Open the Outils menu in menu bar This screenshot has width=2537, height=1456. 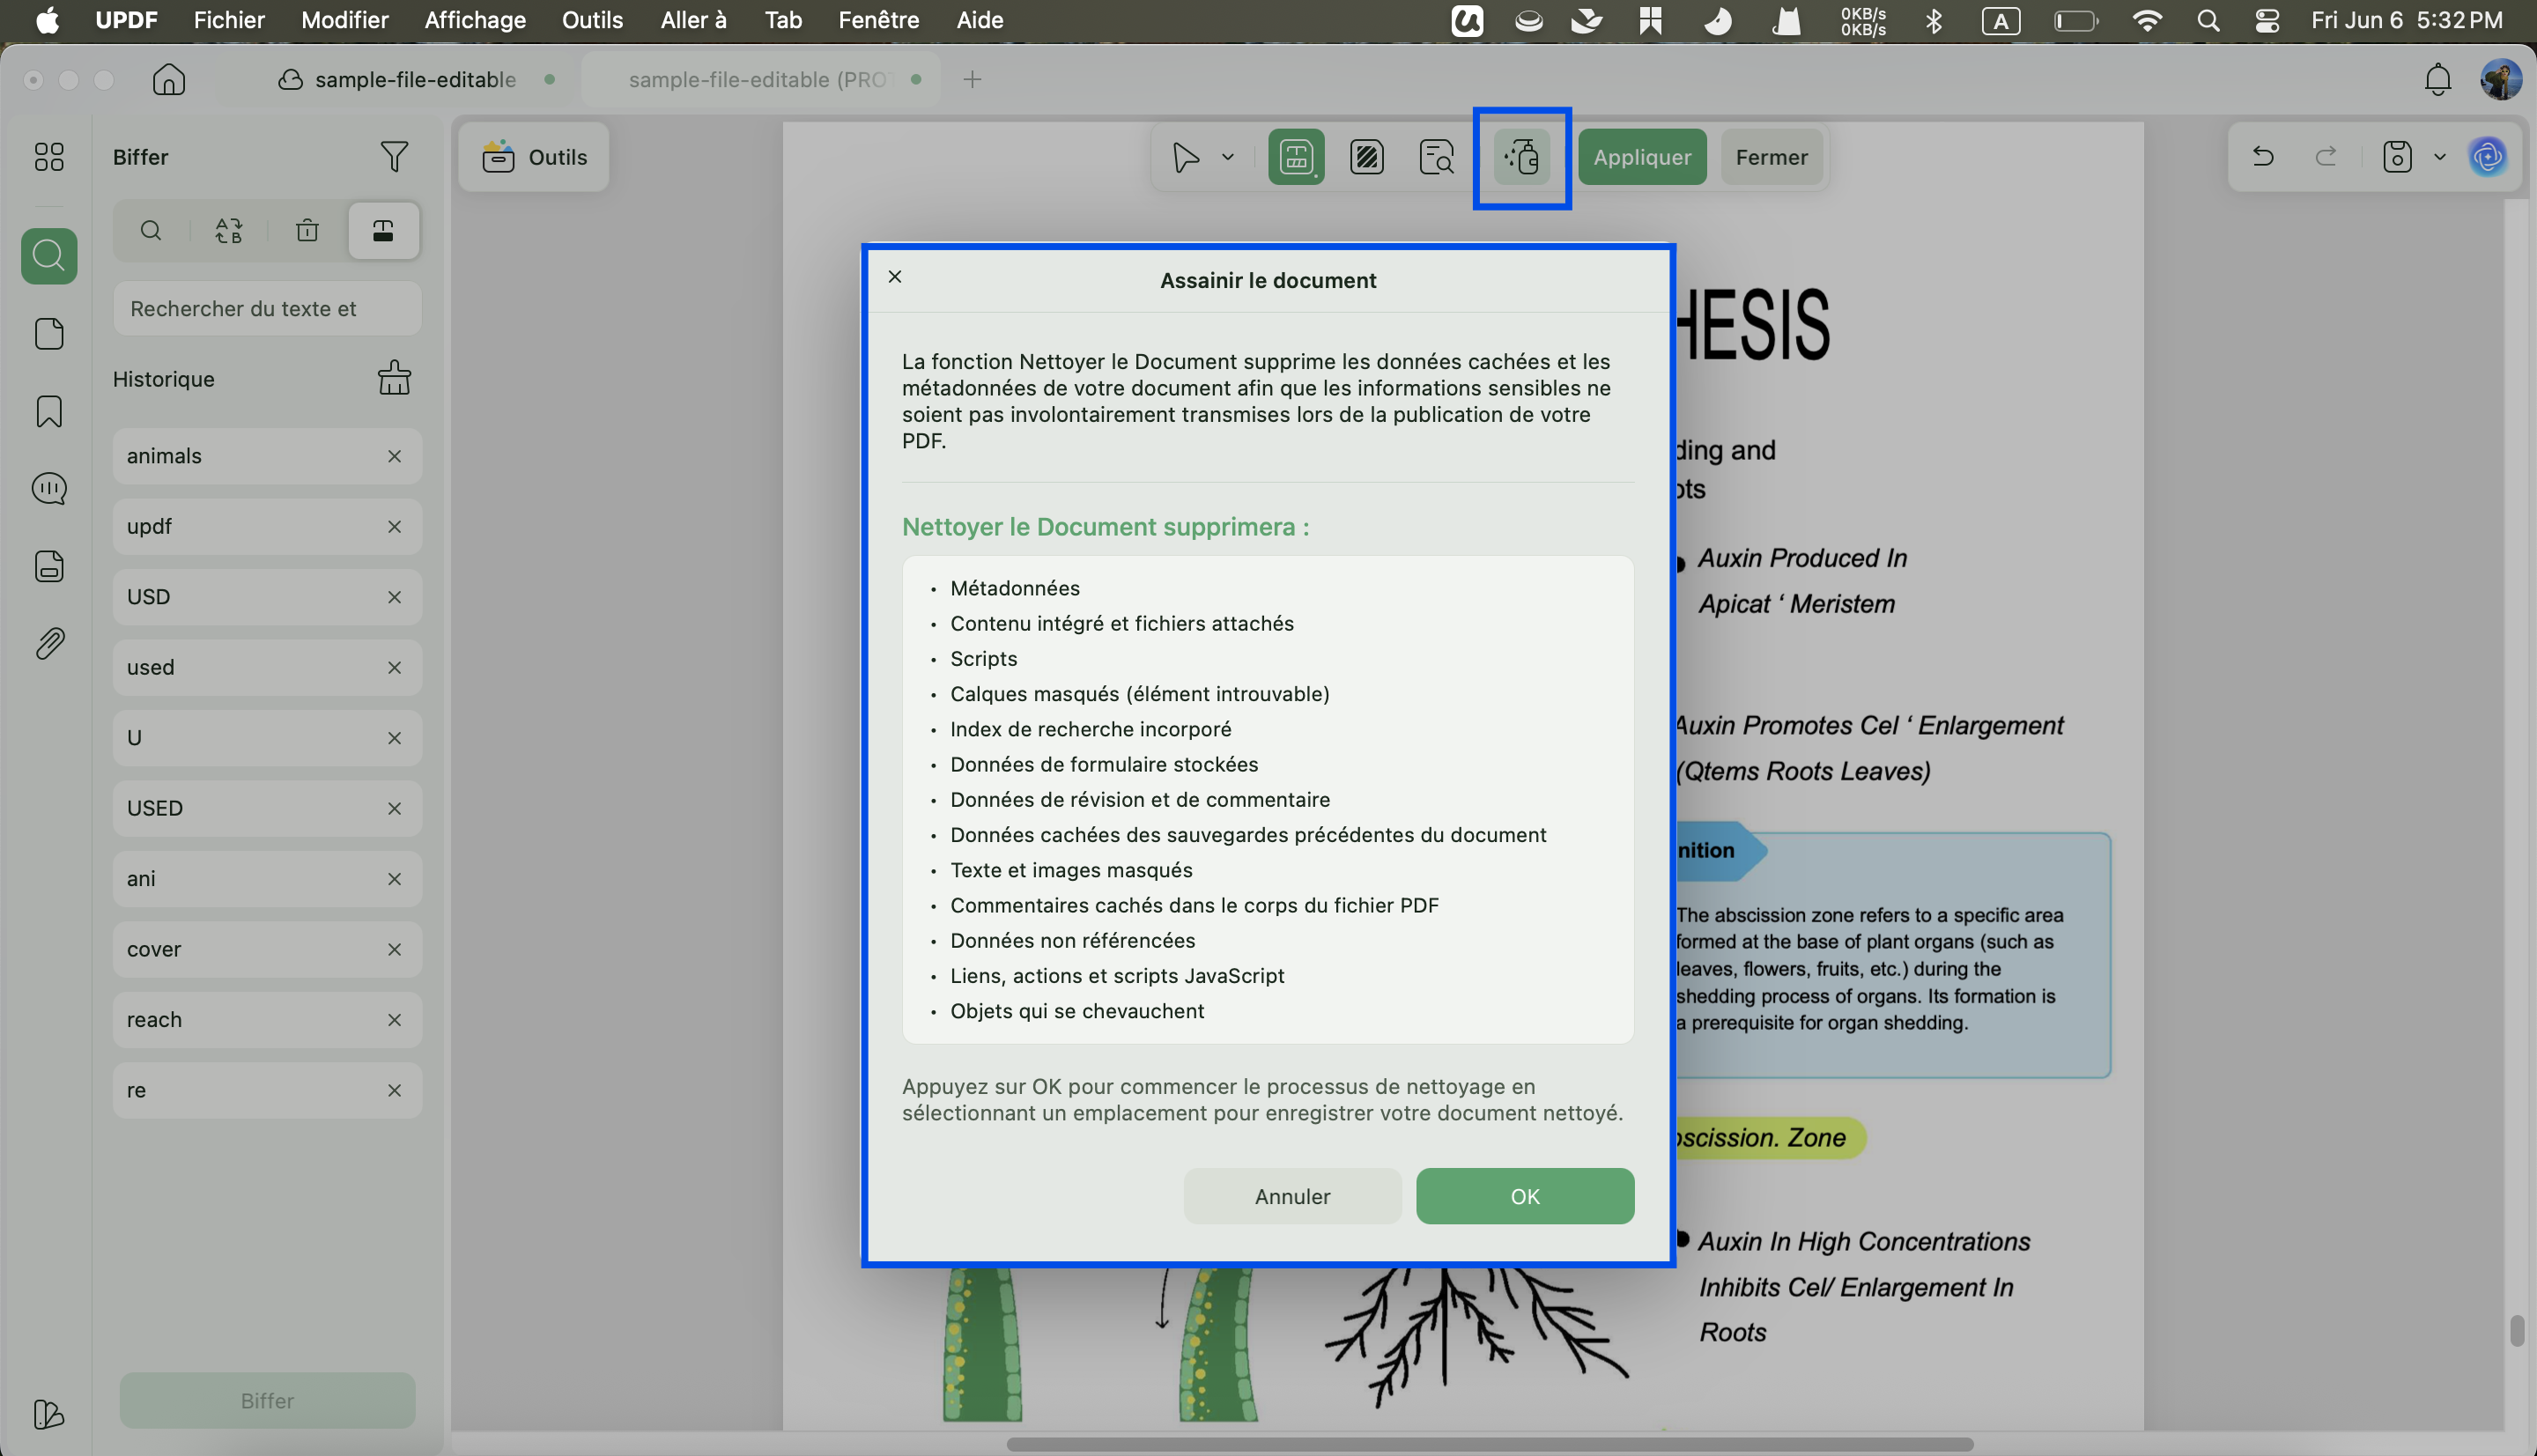(592, 20)
